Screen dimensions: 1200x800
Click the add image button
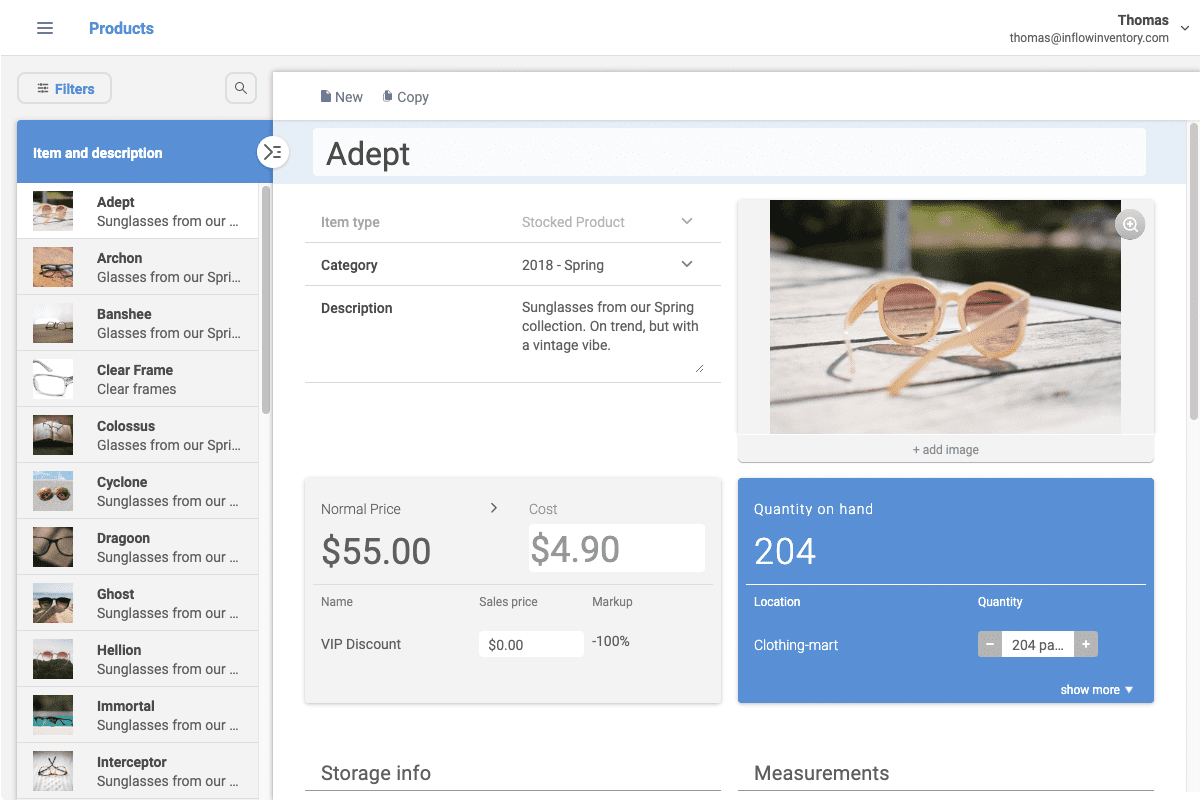click(945, 449)
